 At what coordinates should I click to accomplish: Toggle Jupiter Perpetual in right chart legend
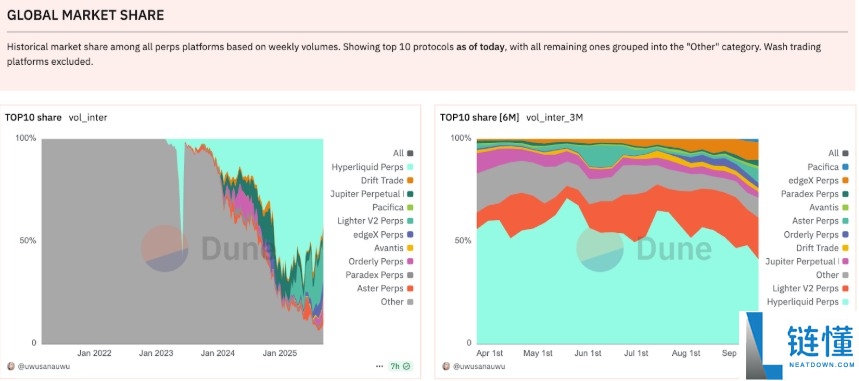[807, 261]
